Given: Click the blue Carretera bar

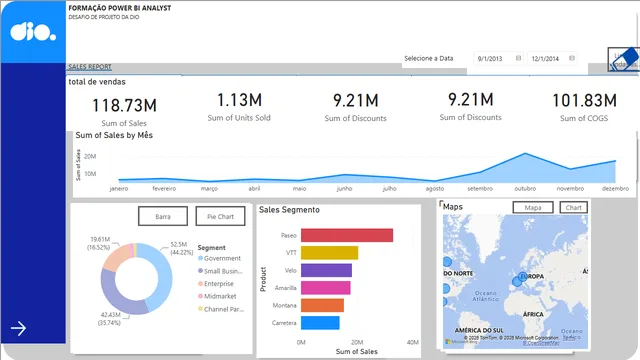Looking at the screenshot, I should coord(320,323).
